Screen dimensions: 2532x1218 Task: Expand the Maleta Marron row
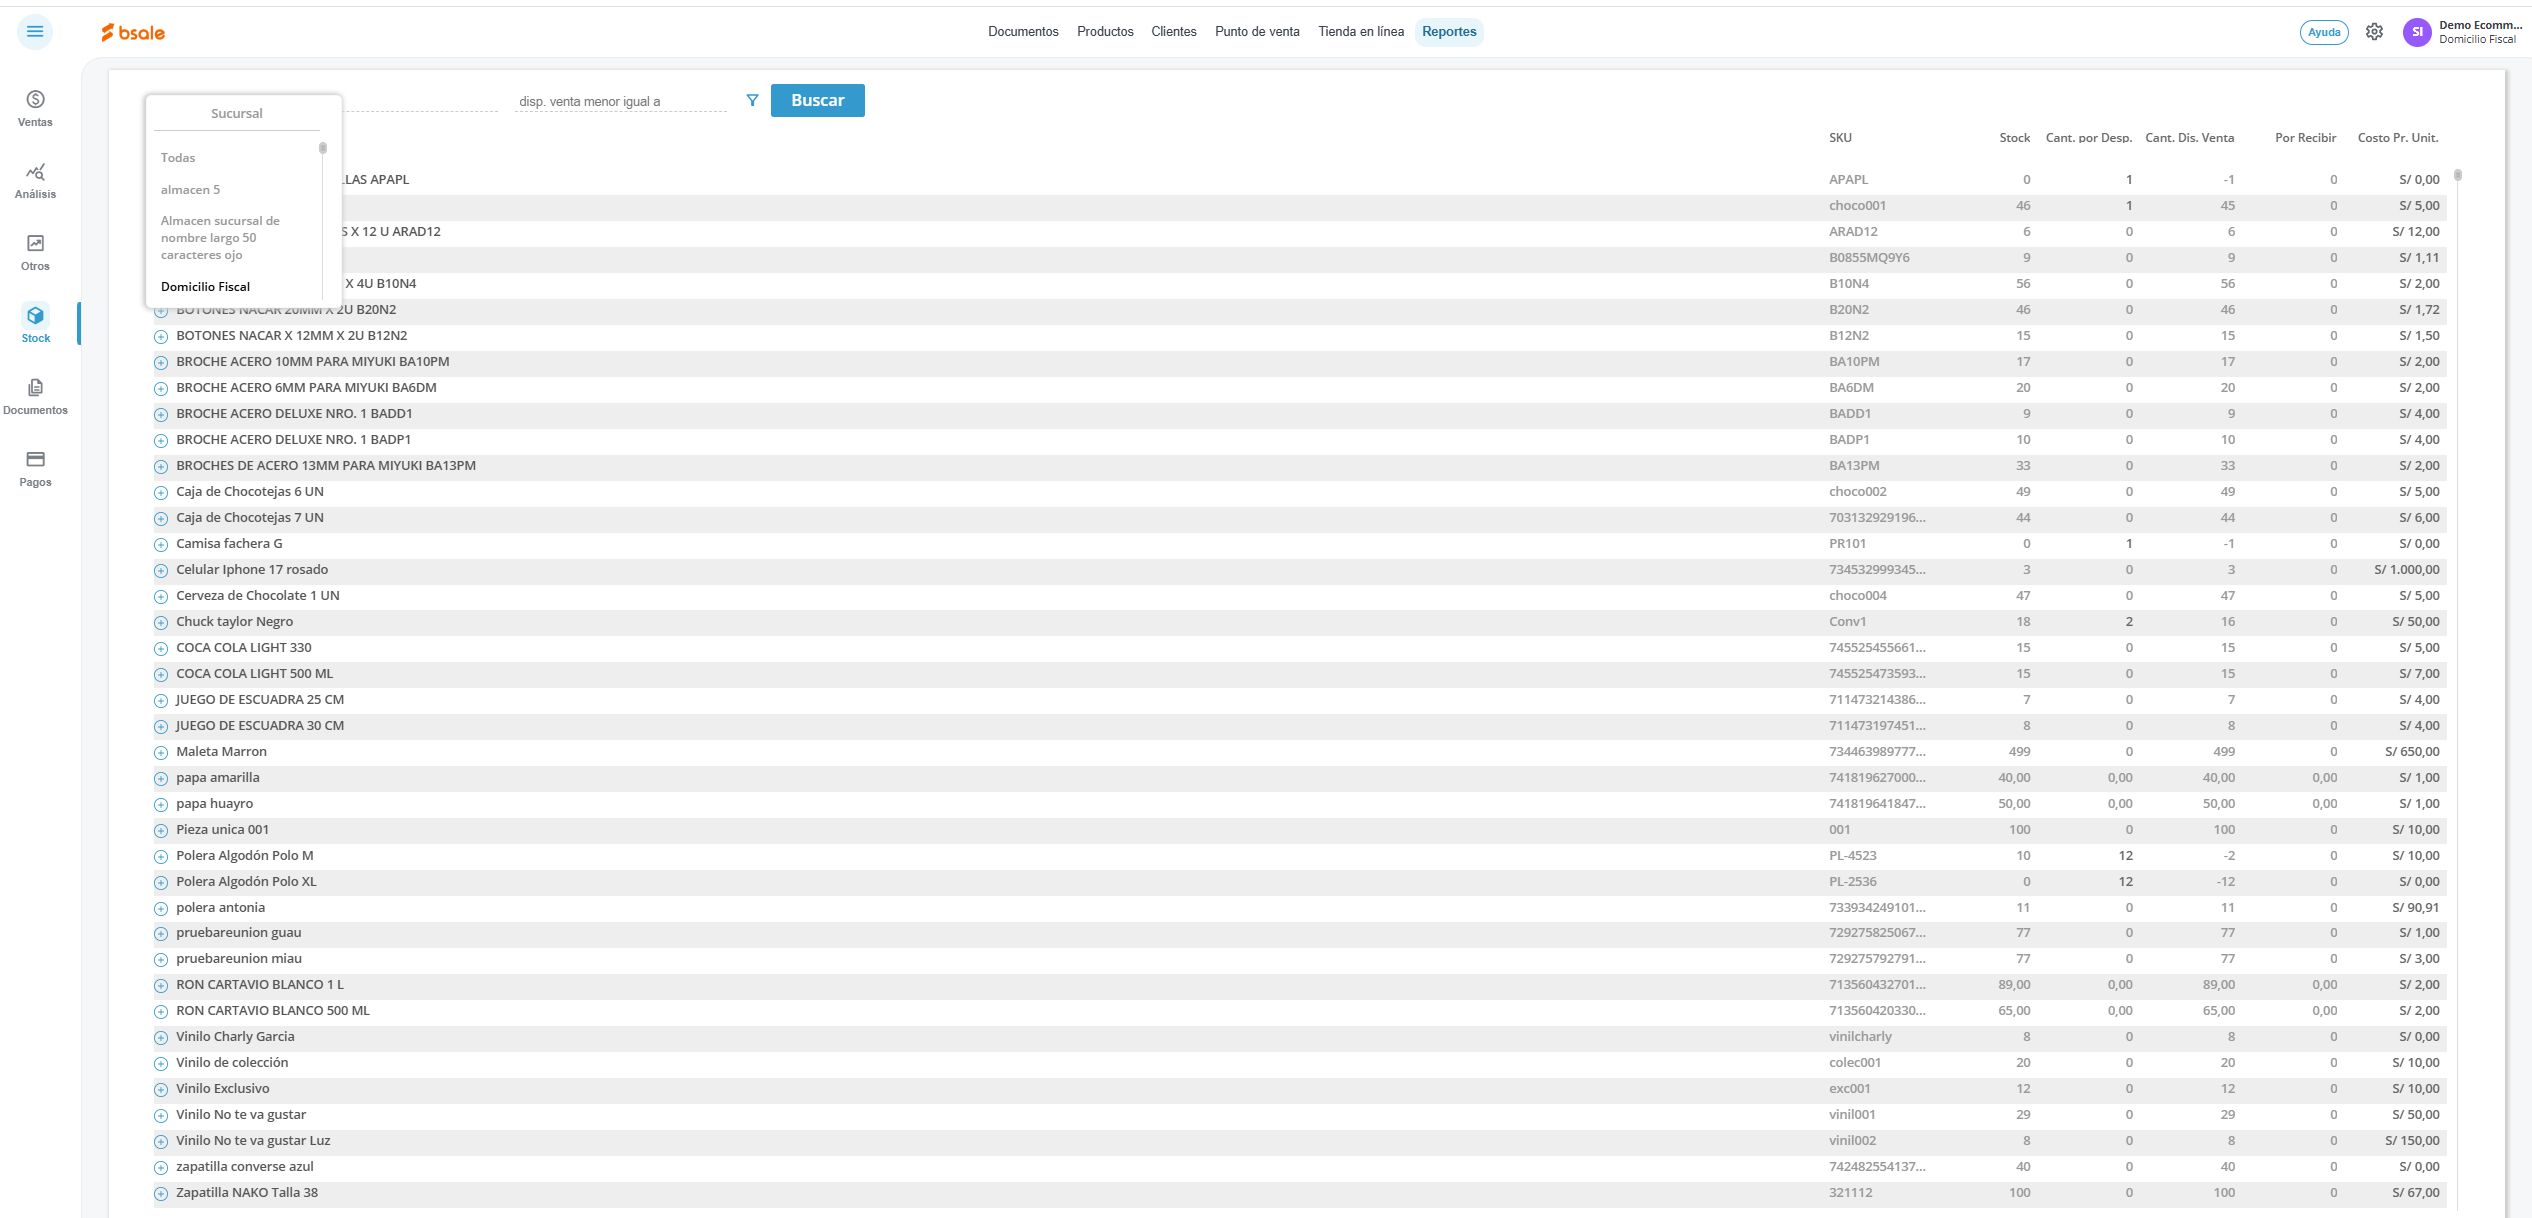coord(160,752)
